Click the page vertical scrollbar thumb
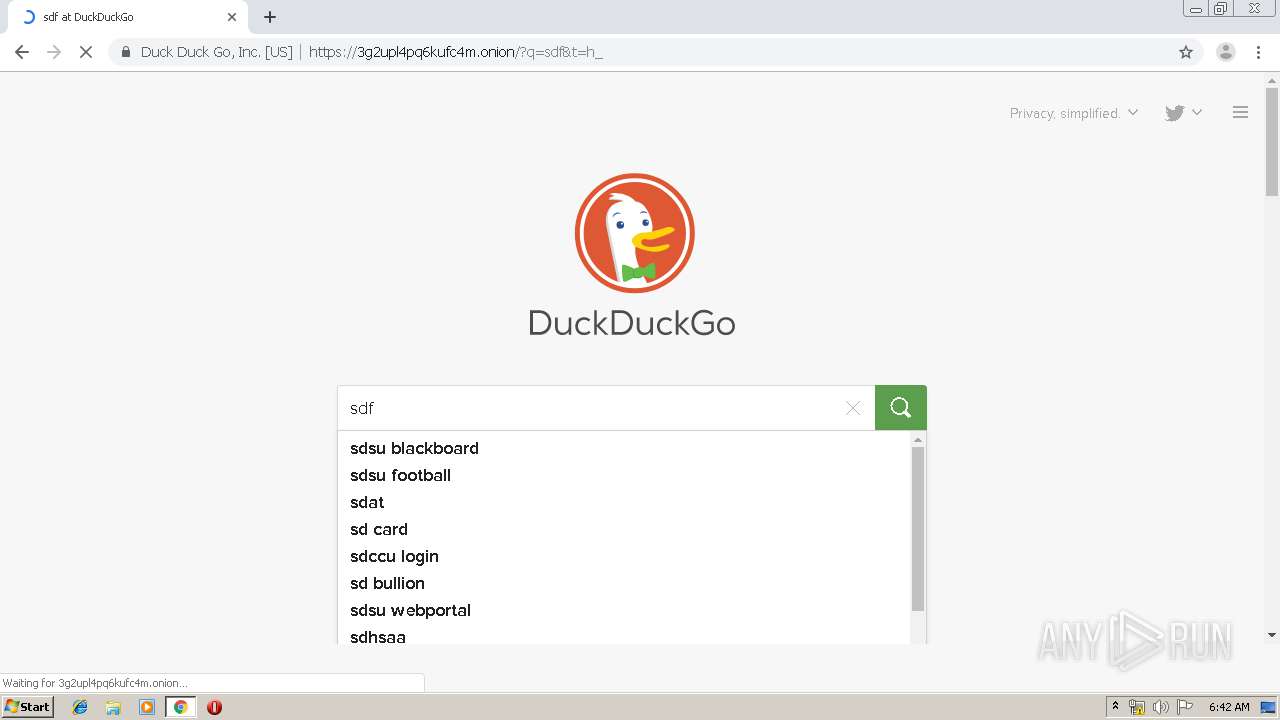1280x720 pixels. tap(1272, 142)
